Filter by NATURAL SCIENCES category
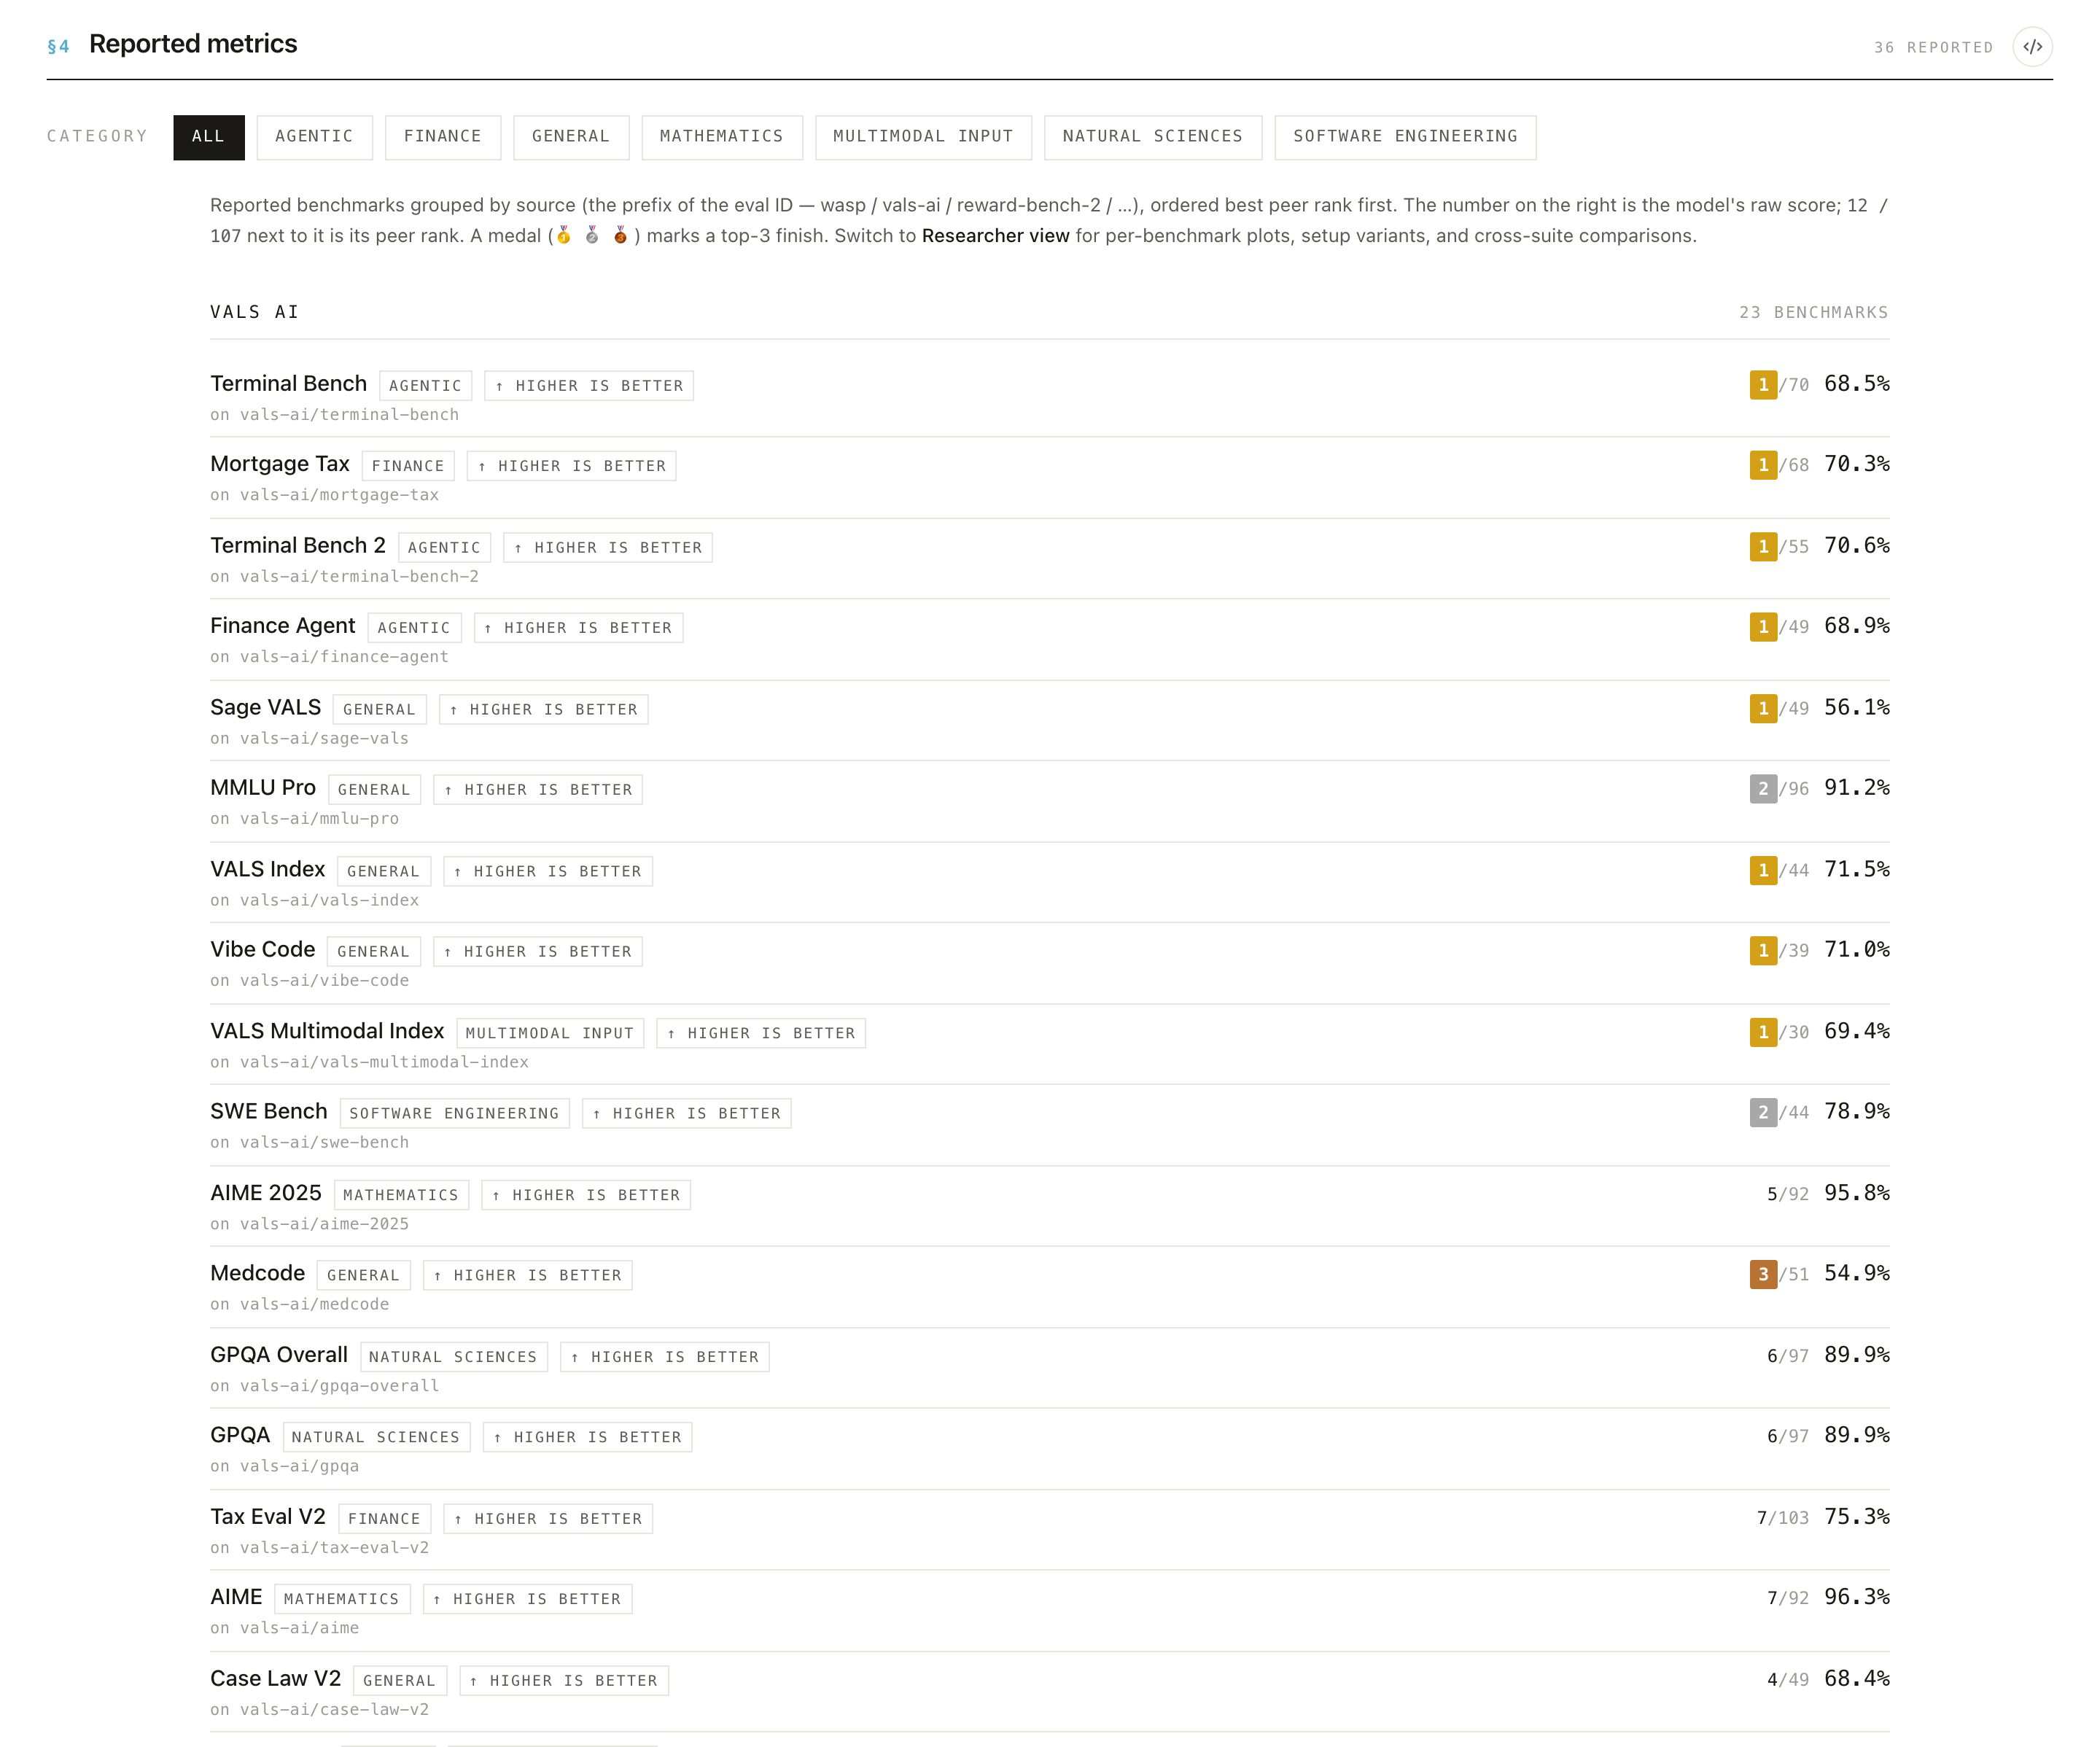The image size is (2100, 1747). pos(1152,136)
